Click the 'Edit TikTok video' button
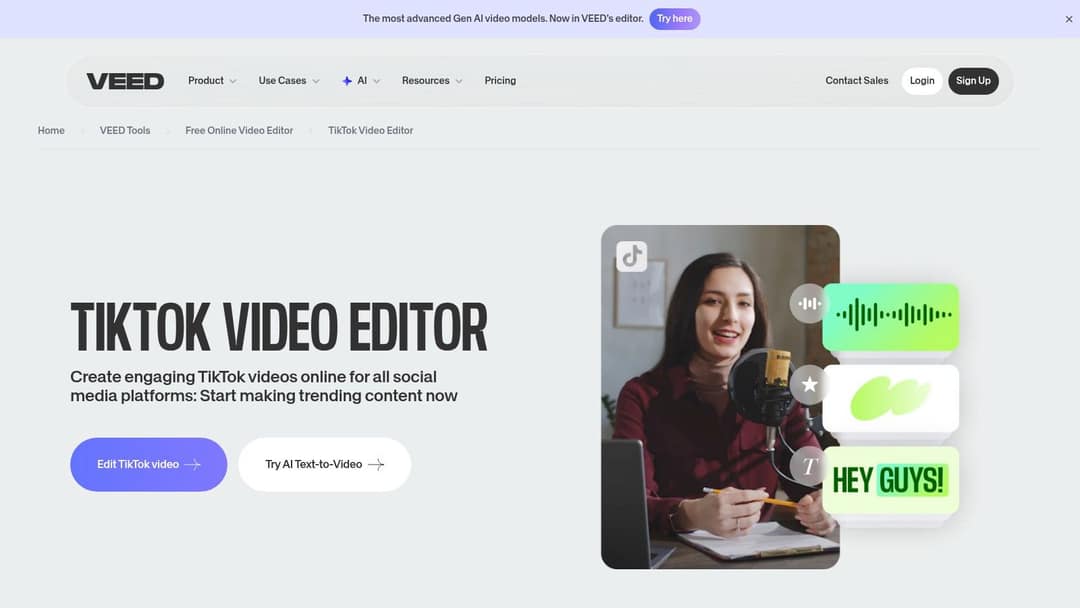 point(149,464)
